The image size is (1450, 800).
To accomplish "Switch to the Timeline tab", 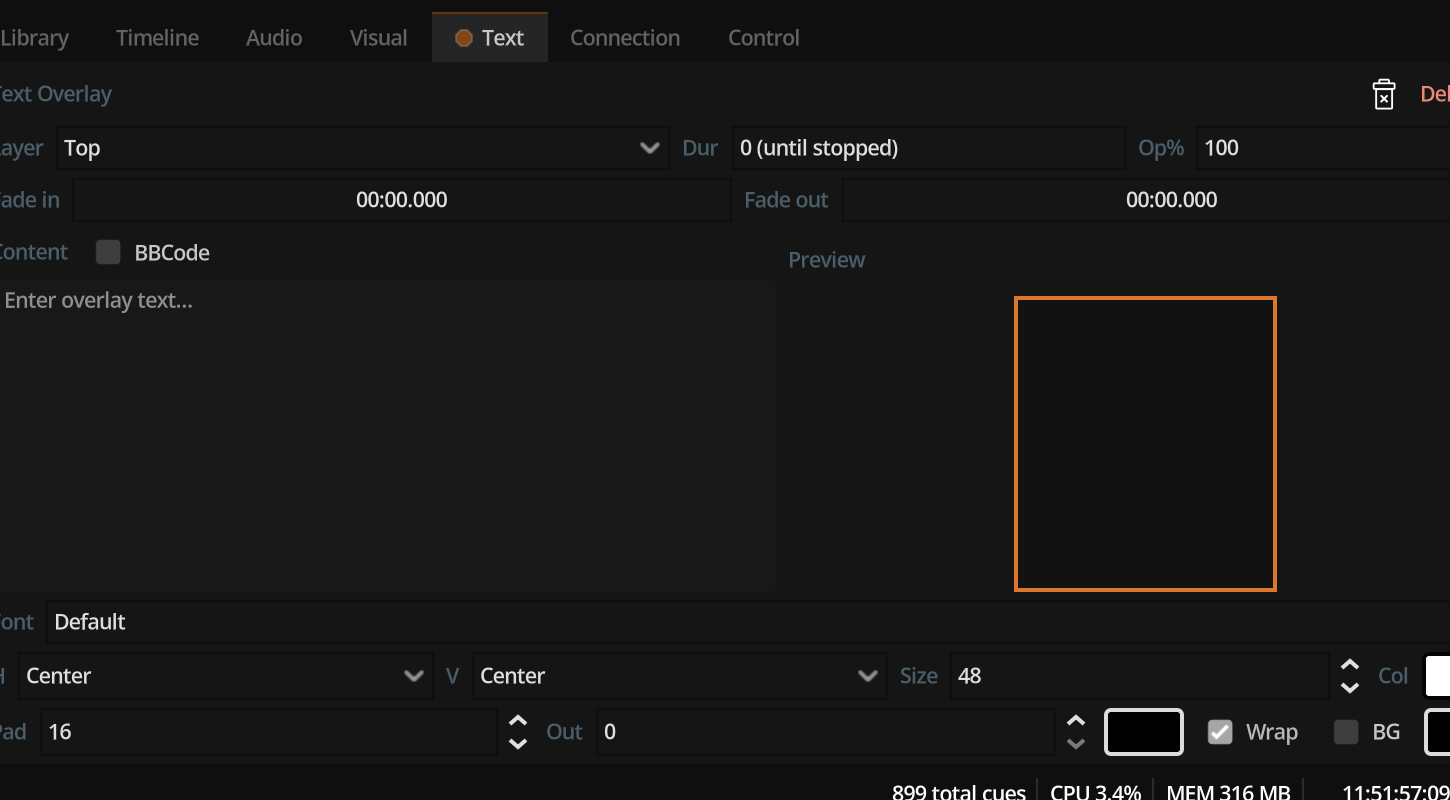I will coord(157,38).
